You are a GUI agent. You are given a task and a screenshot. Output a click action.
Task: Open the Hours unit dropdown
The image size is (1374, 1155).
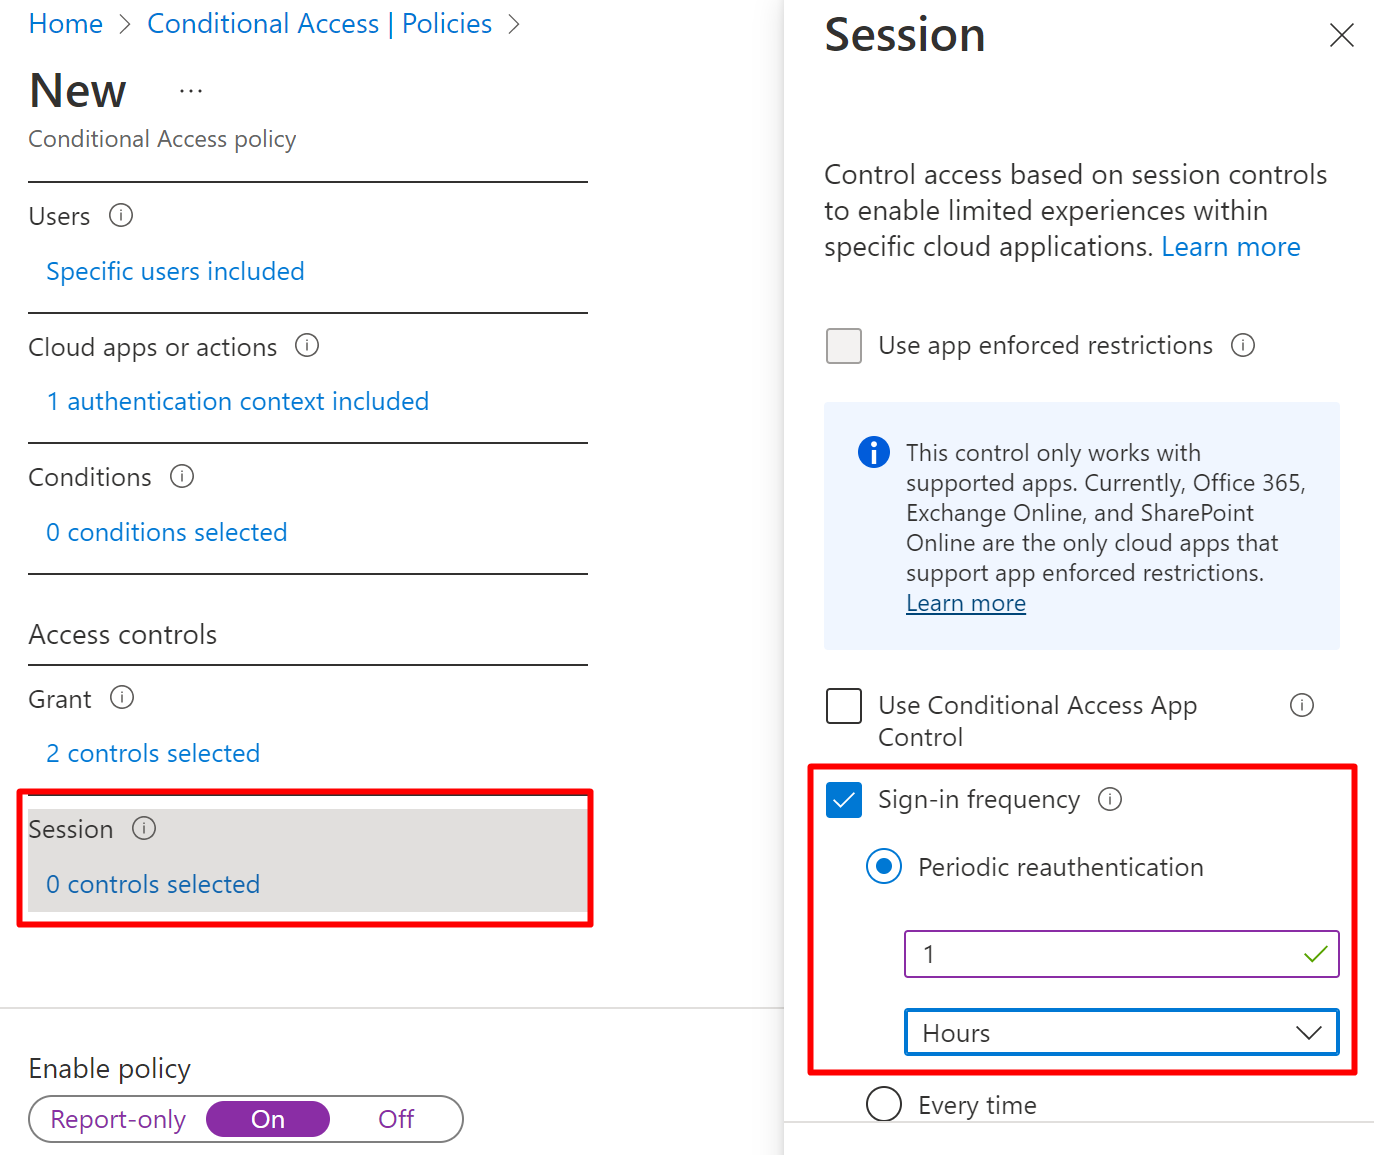click(x=1121, y=1032)
